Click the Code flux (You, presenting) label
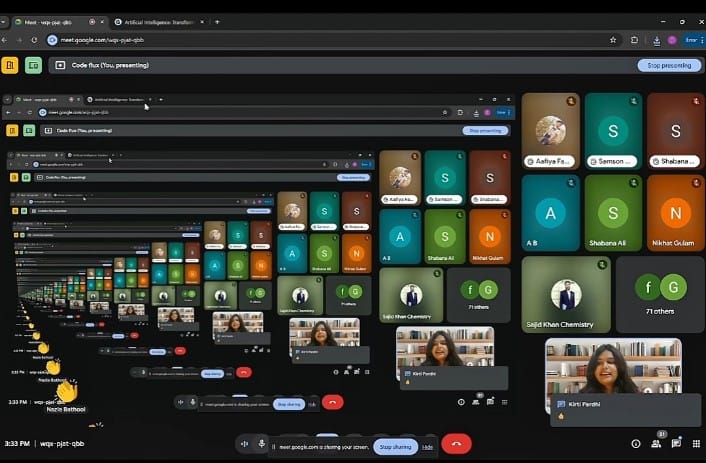The height and width of the screenshot is (463, 706). pyautogui.click(x=110, y=65)
